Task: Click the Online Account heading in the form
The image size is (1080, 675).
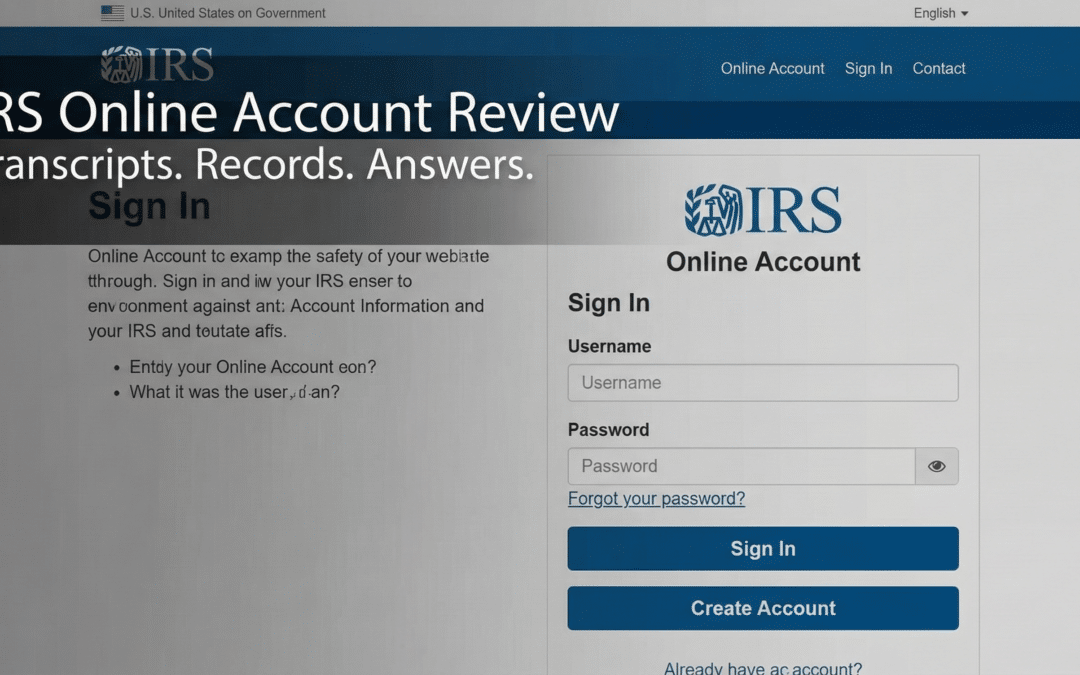Action: [x=762, y=262]
